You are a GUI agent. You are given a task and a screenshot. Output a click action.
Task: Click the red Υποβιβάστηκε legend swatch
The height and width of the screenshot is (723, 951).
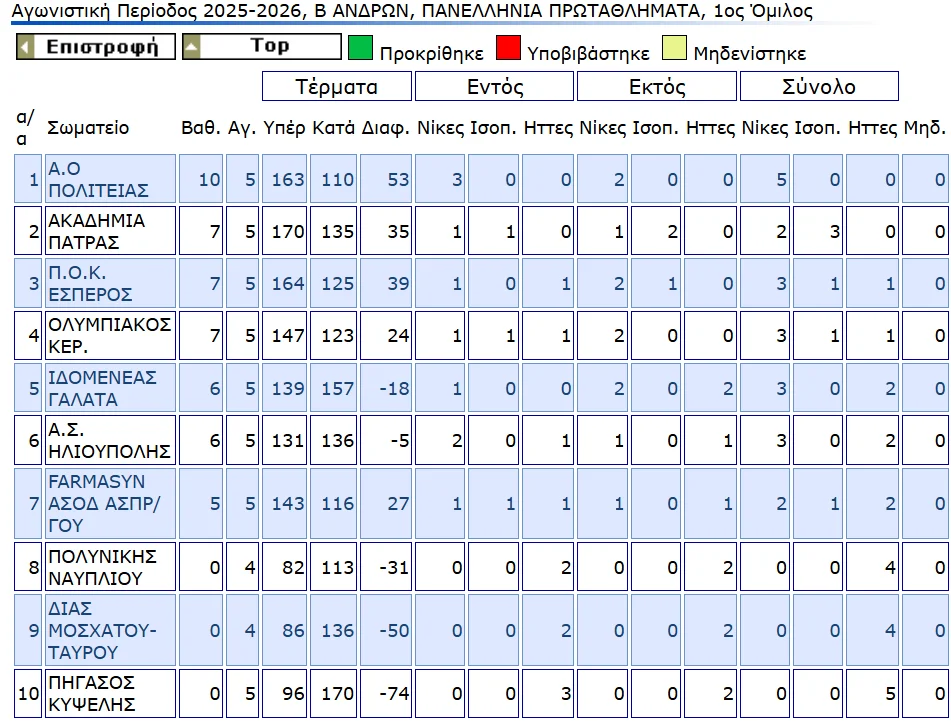(x=509, y=49)
